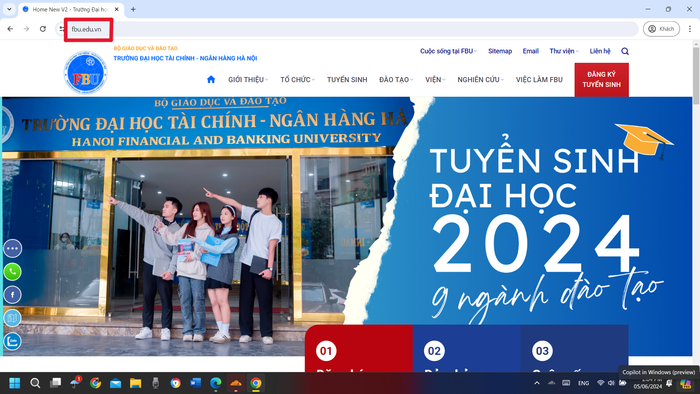
Task: Click the green phone call floating icon
Action: 12,271
